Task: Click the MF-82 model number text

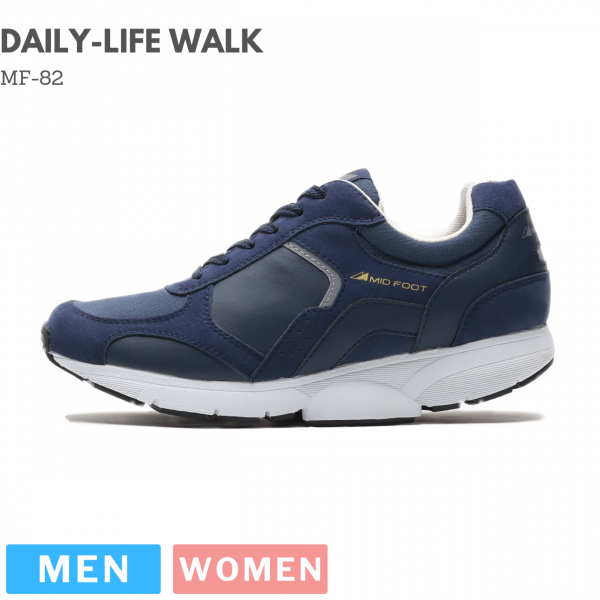Action: pyautogui.click(x=32, y=78)
